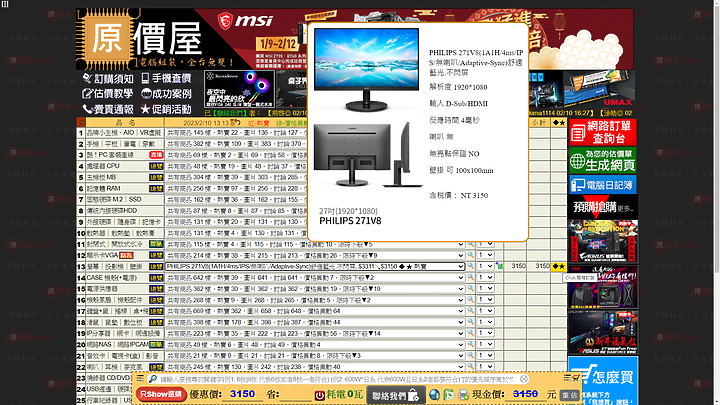Open the magnifier icon beside PHILIPS 271V8 row

point(470,266)
